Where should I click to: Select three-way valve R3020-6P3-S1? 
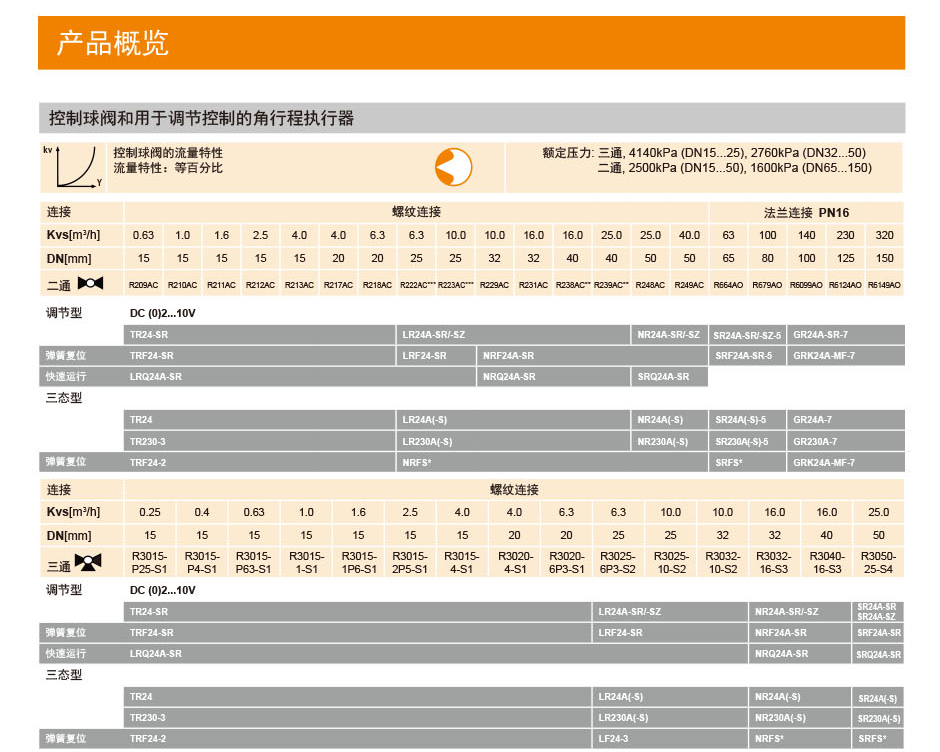click(567, 563)
